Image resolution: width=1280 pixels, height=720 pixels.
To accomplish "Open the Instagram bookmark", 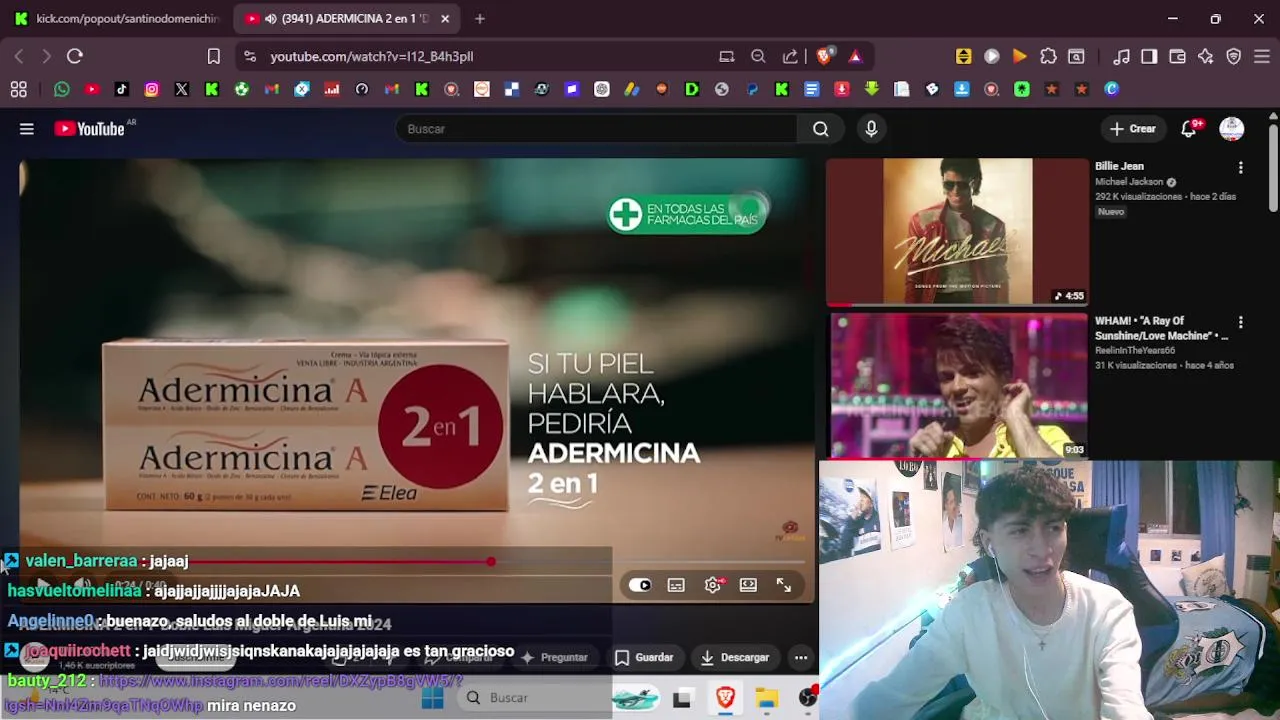I will (152, 89).
